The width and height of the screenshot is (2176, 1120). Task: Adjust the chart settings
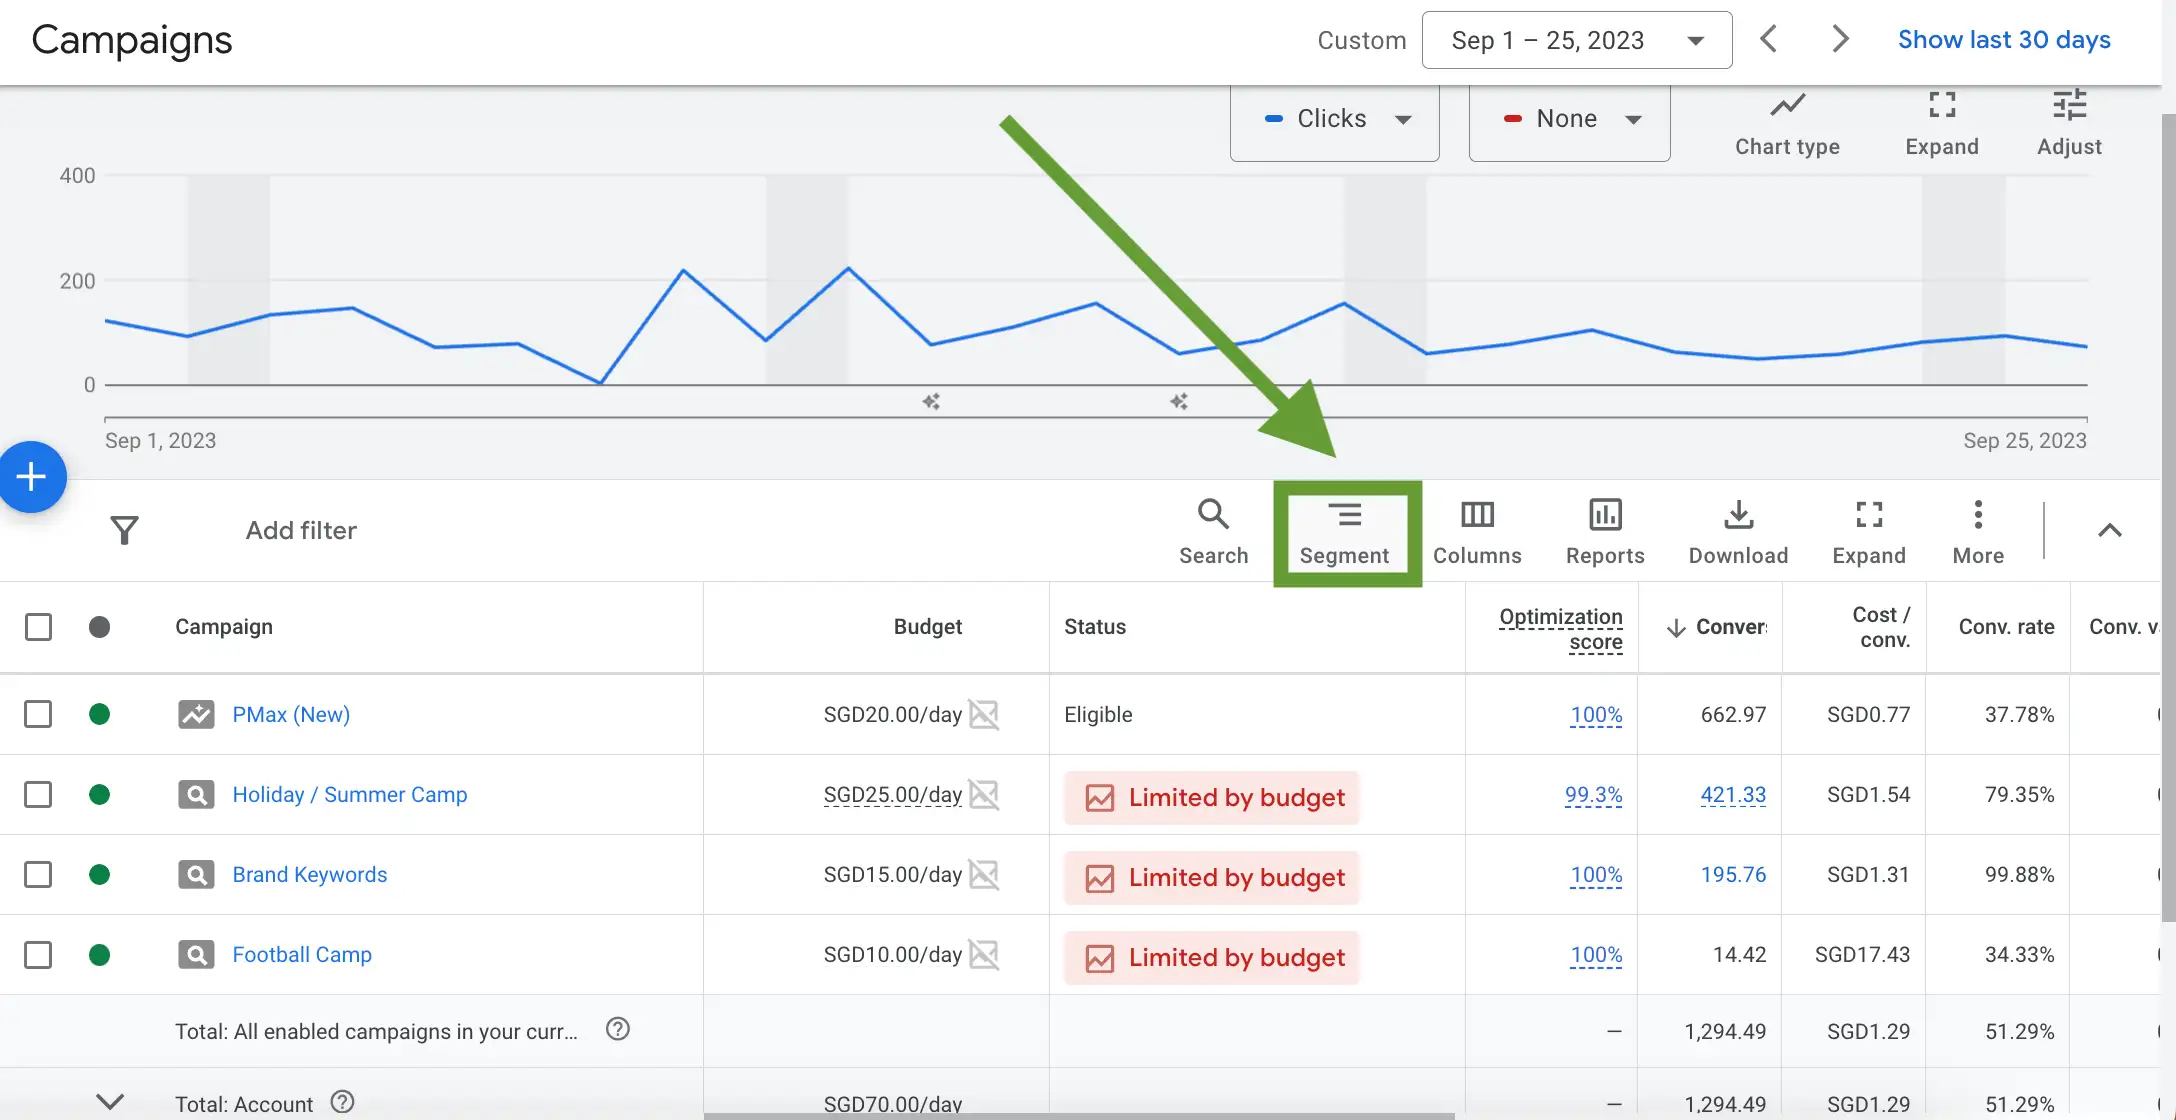point(2069,124)
